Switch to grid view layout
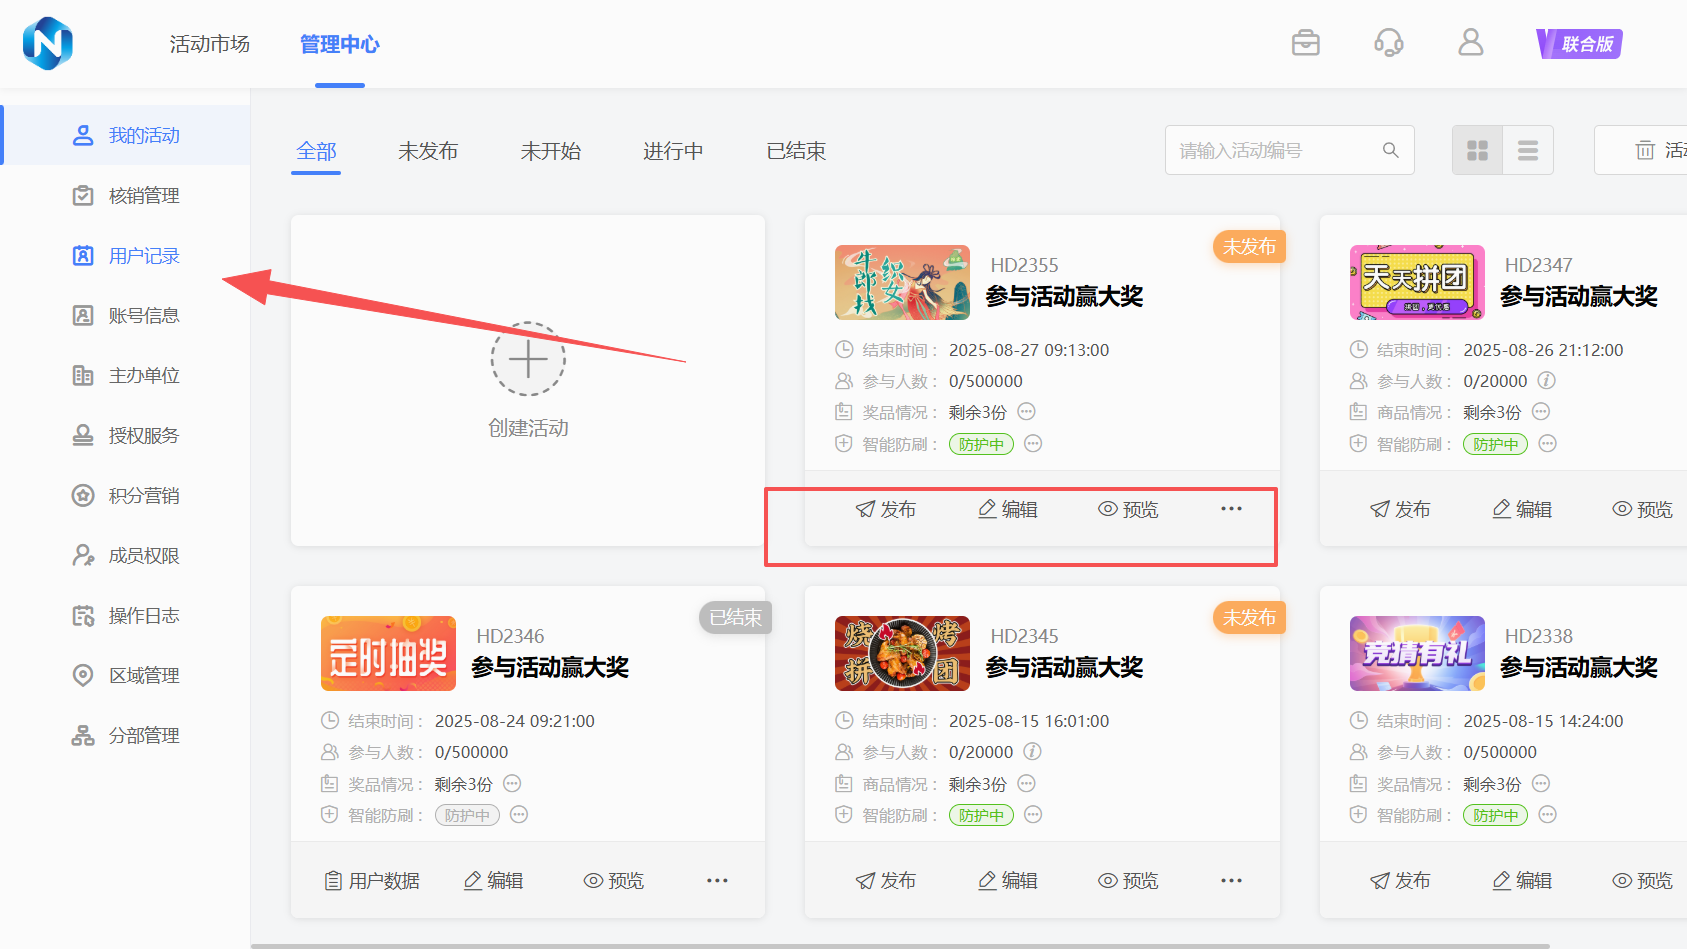 (x=1477, y=151)
